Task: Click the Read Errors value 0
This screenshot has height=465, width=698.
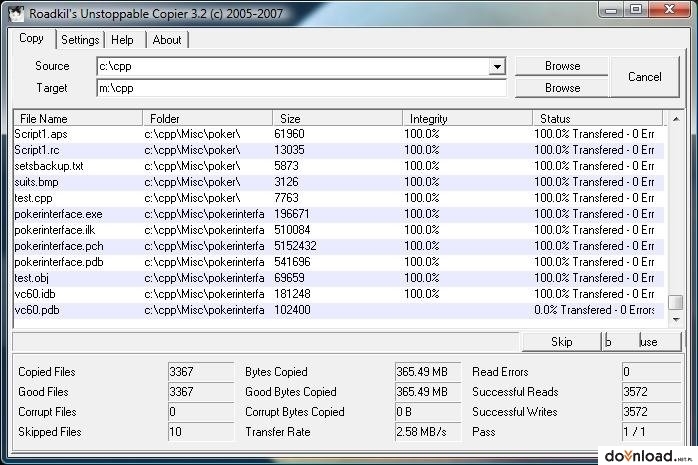Action: (651, 372)
